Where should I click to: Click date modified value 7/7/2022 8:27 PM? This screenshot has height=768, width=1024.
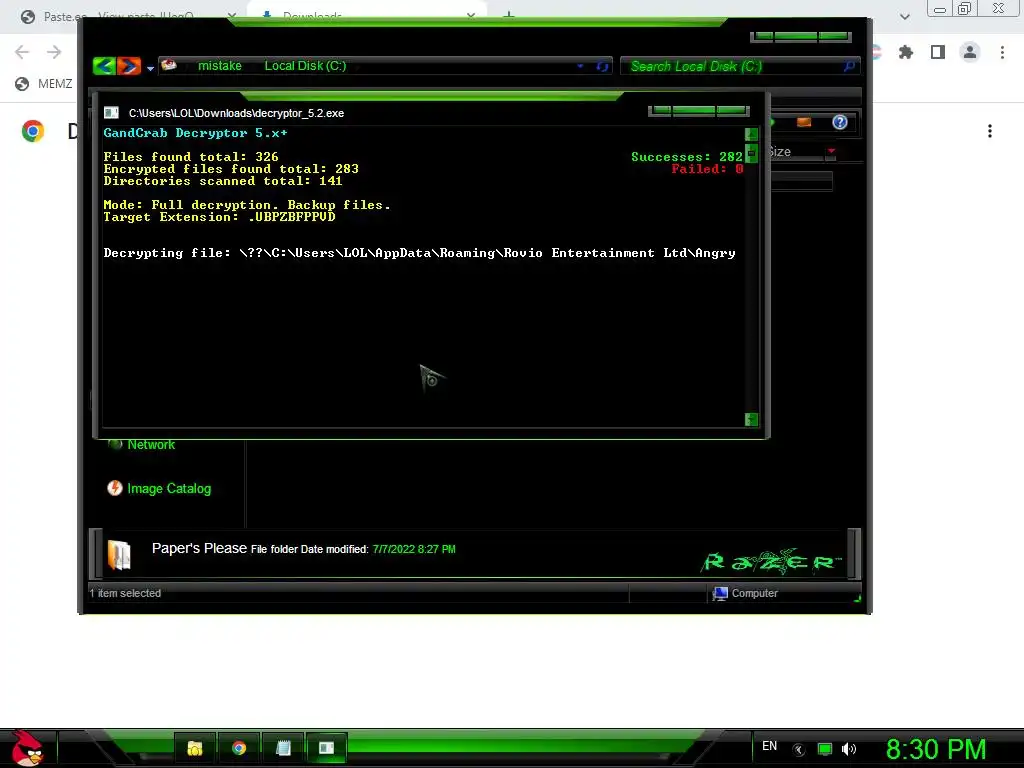(x=414, y=549)
